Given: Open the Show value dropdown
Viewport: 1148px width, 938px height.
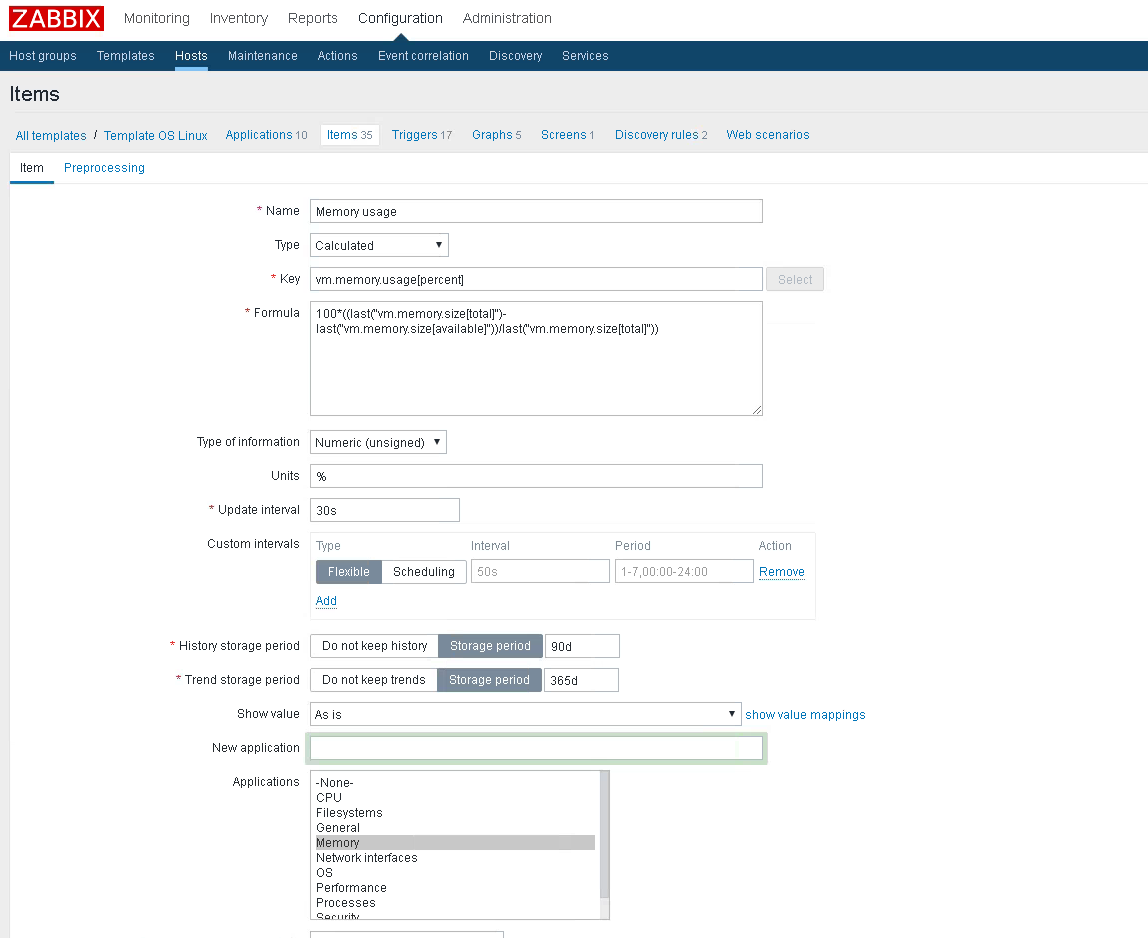Looking at the screenshot, I should coord(526,714).
